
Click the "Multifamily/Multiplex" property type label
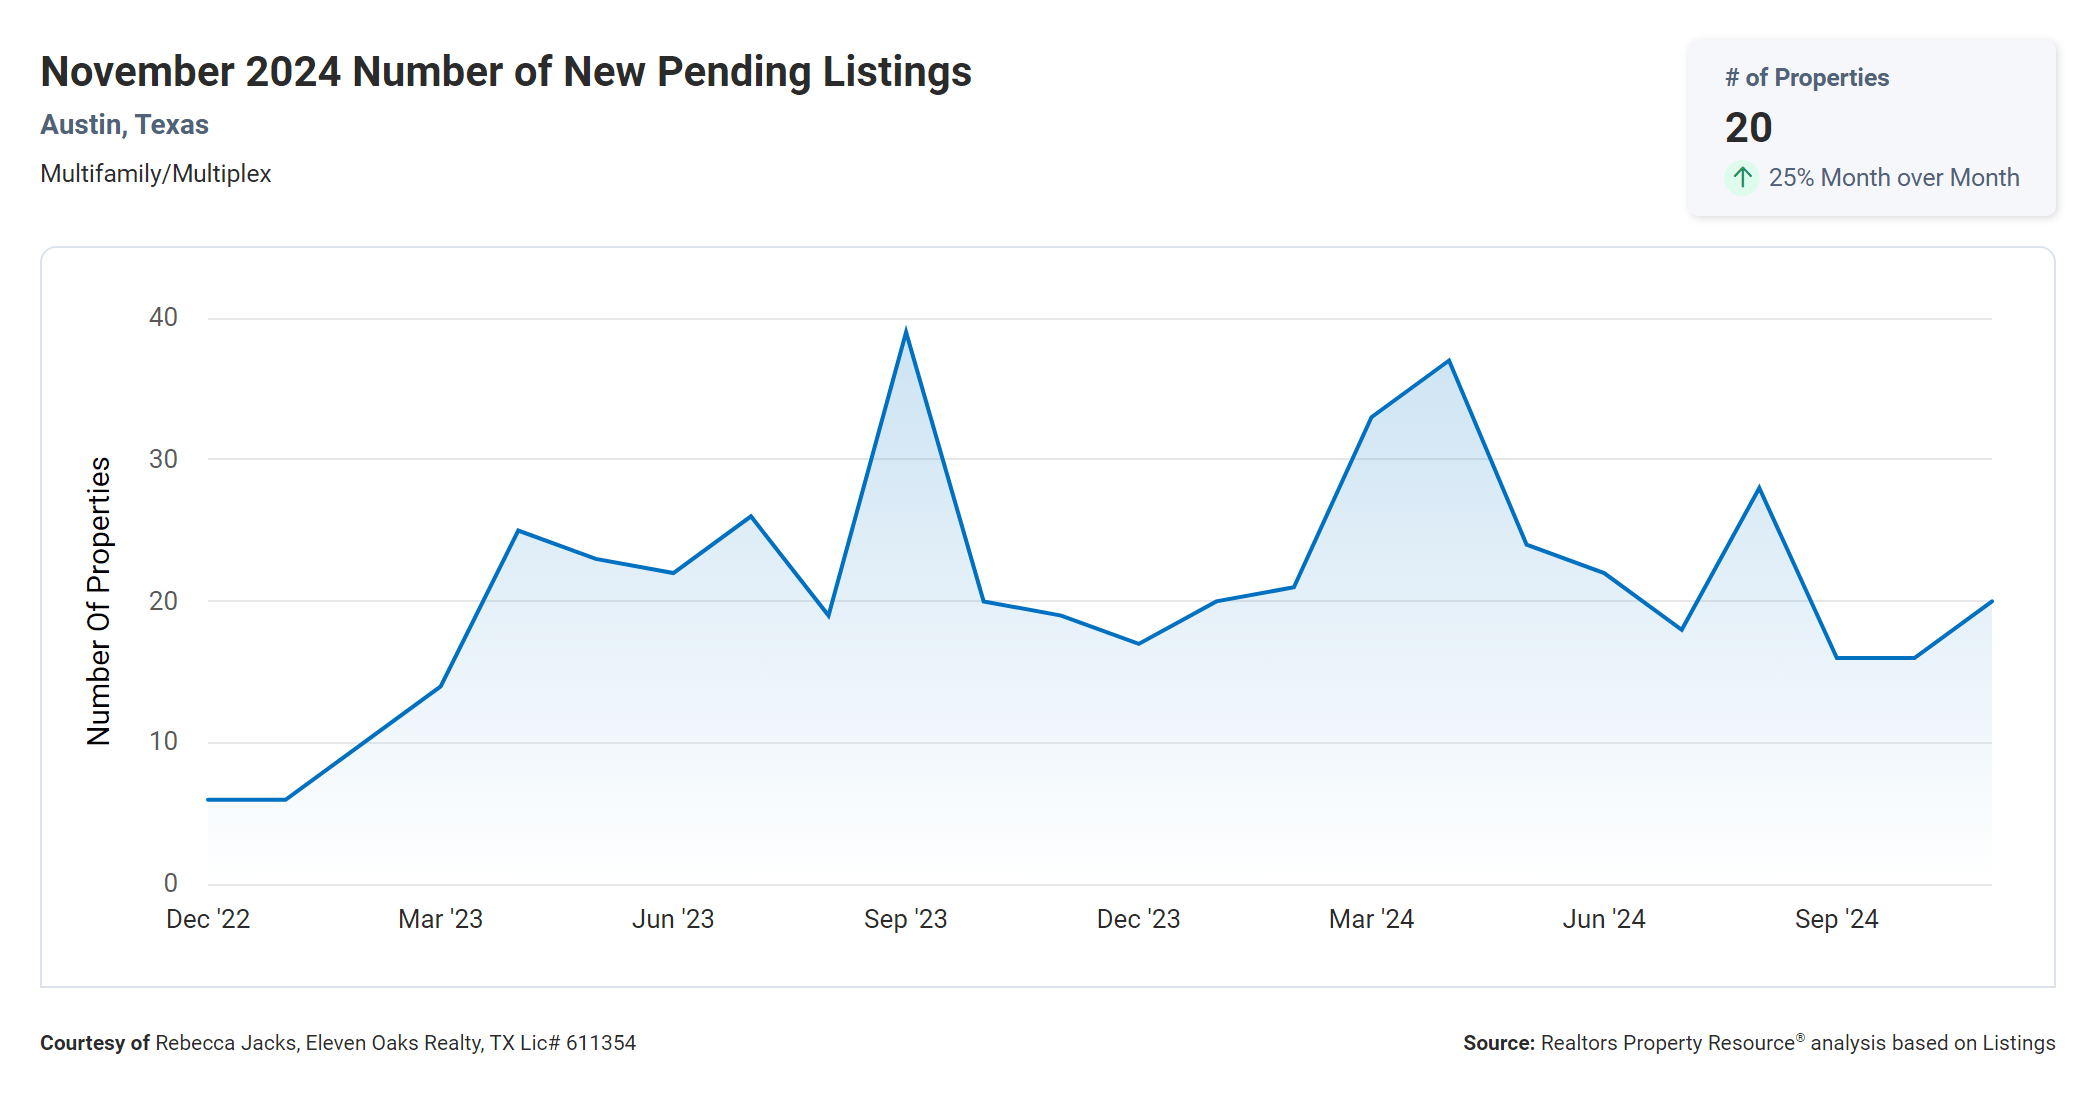point(156,174)
